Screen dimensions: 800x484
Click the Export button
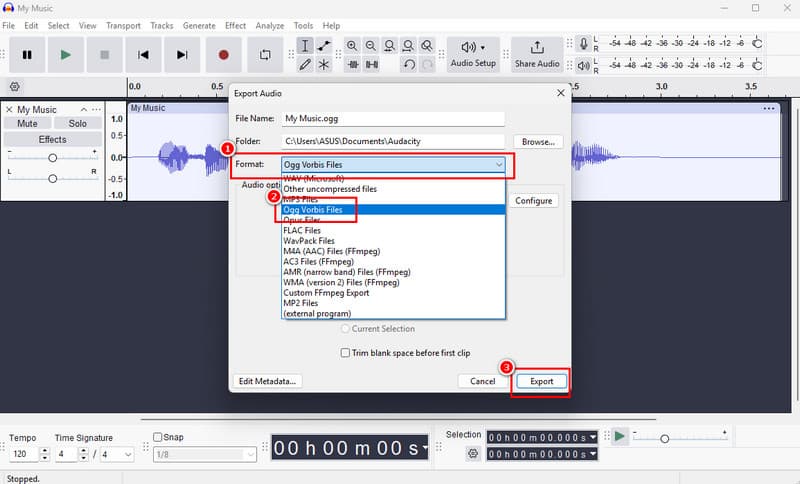pyautogui.click(x=541, y=381)
